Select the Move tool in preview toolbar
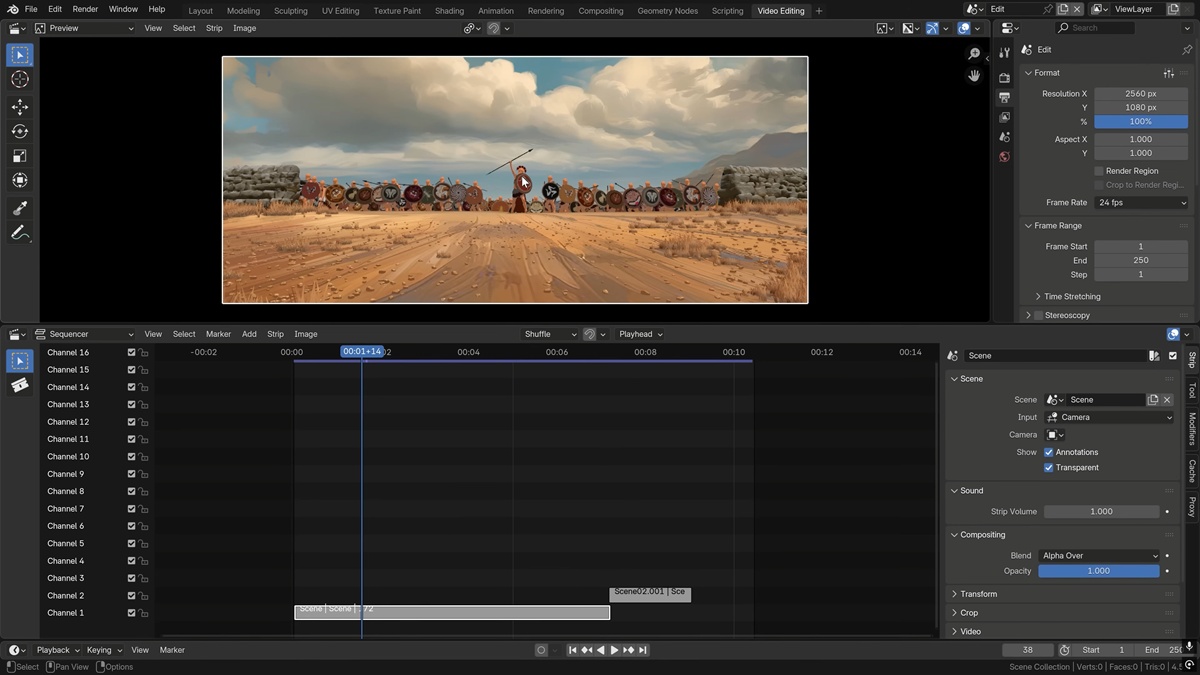Image resolution: width=1200 pixels, height=675 pixels. coord(20,106)
